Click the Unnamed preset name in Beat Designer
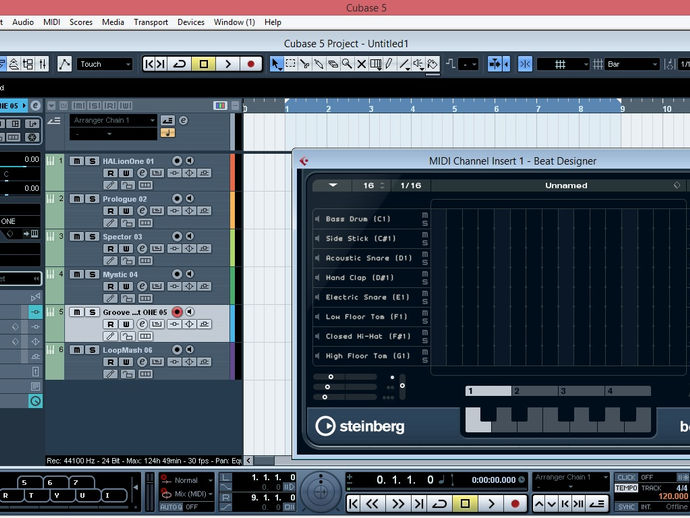The height and width of the screenshot is (518, 690). pyautogui.click(x=566, y=185)
